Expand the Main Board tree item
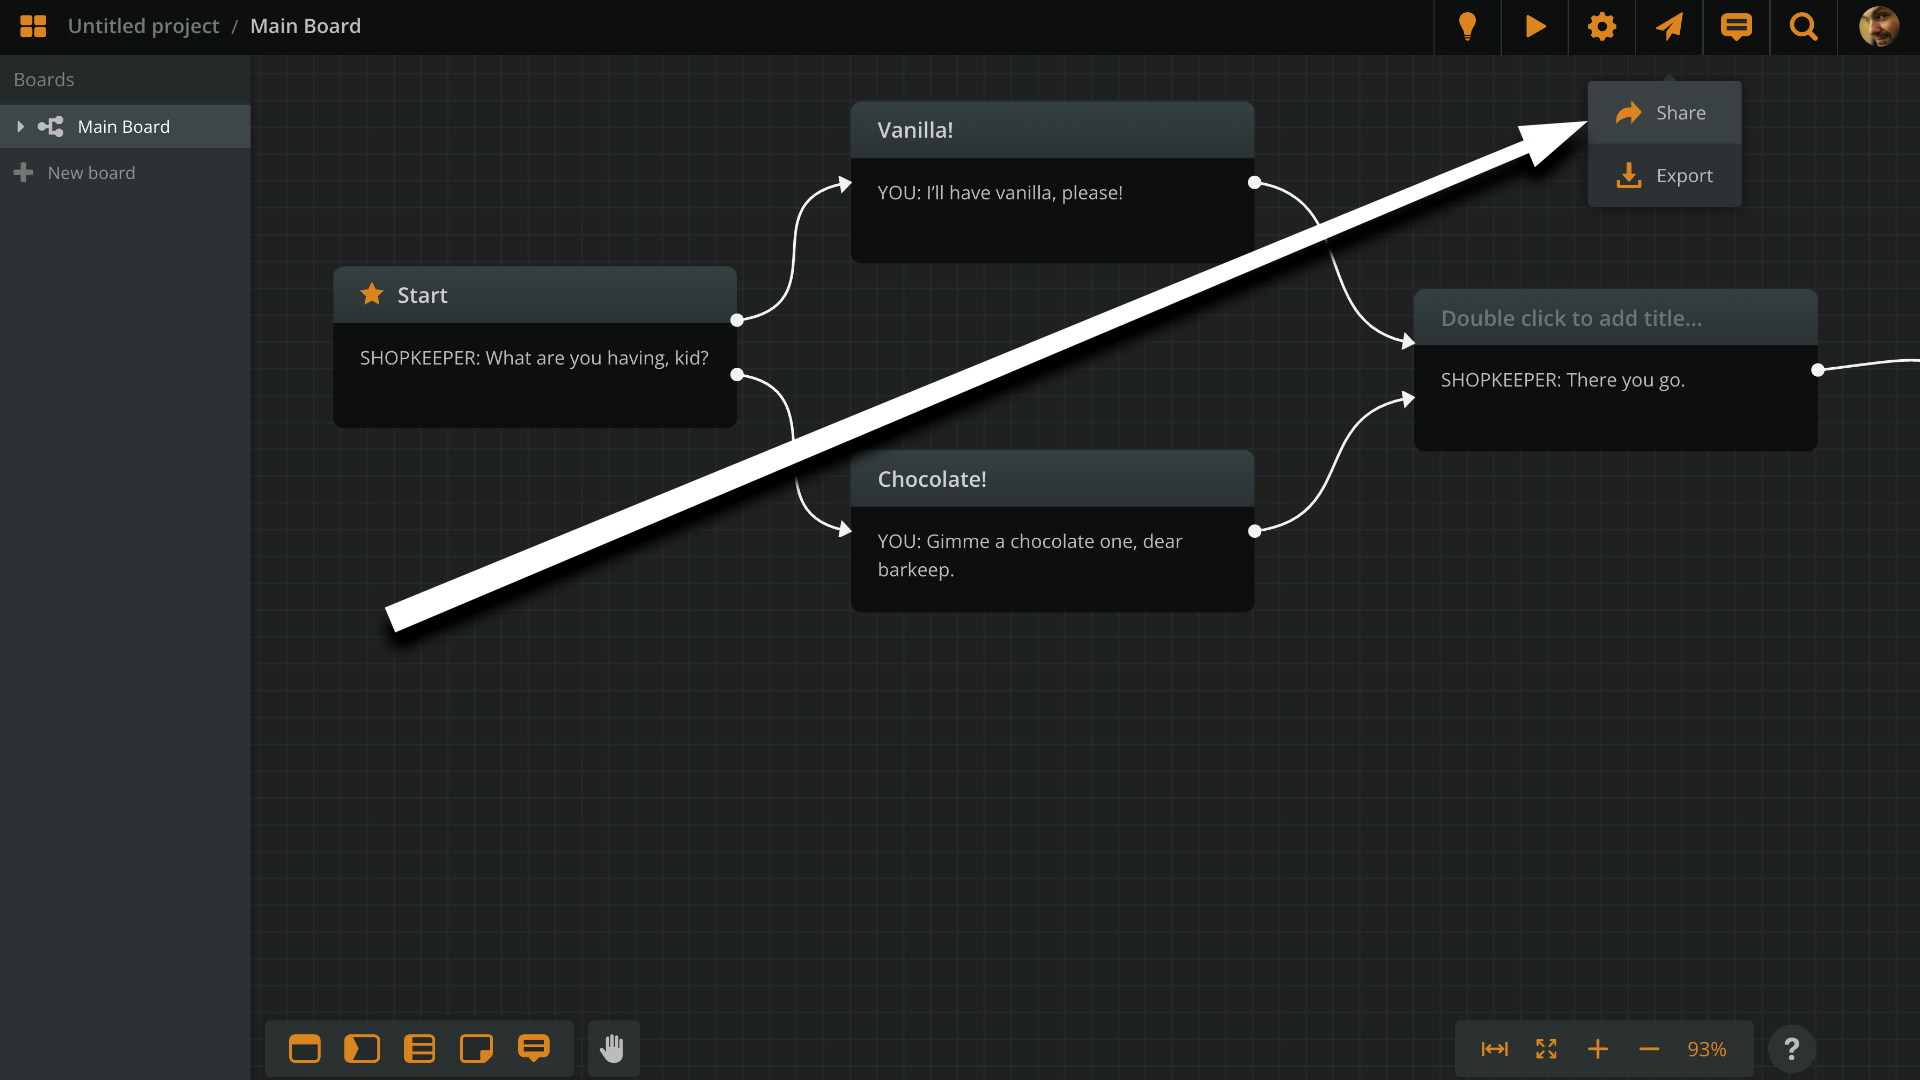The width and height of the screenshot is (1920, 1080). pyautogui.click(x=21, y=126)
